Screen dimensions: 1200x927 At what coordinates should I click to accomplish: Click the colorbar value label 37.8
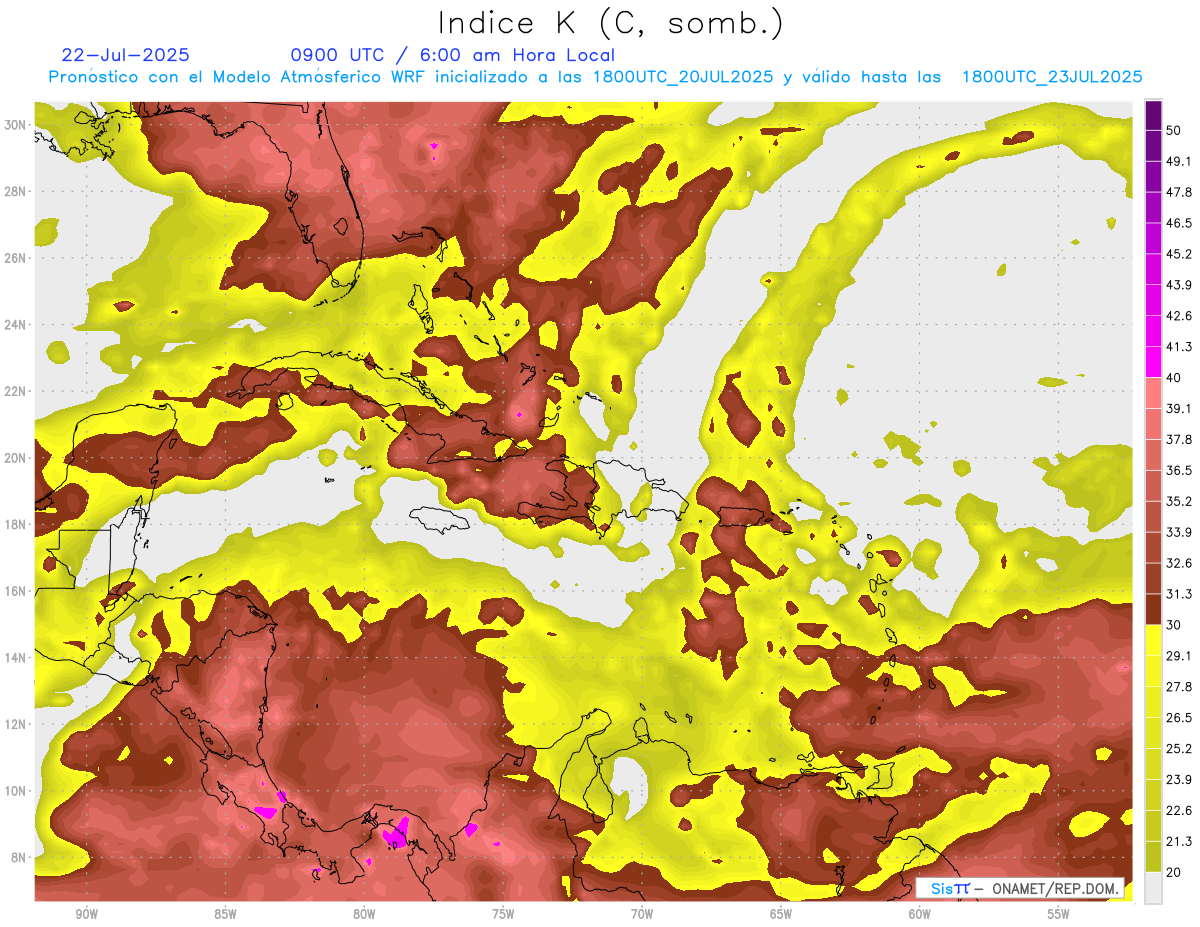pyautogui.click(x=1177, y=439)
